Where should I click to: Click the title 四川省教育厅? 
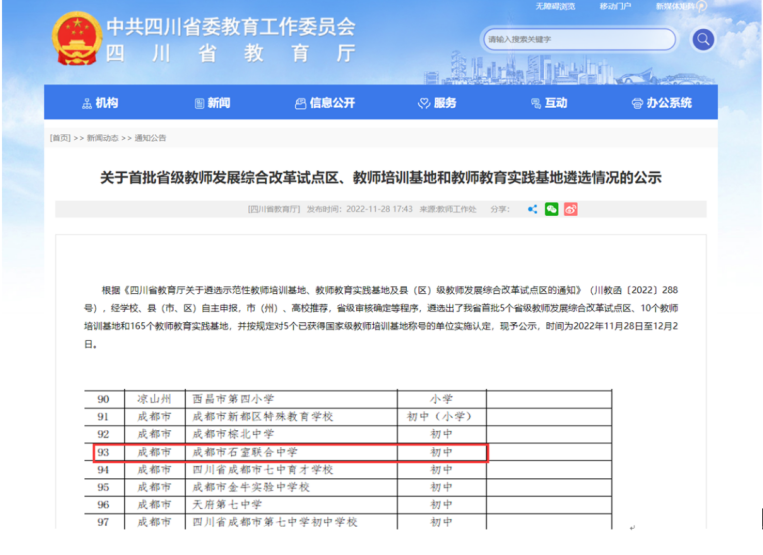231,53
